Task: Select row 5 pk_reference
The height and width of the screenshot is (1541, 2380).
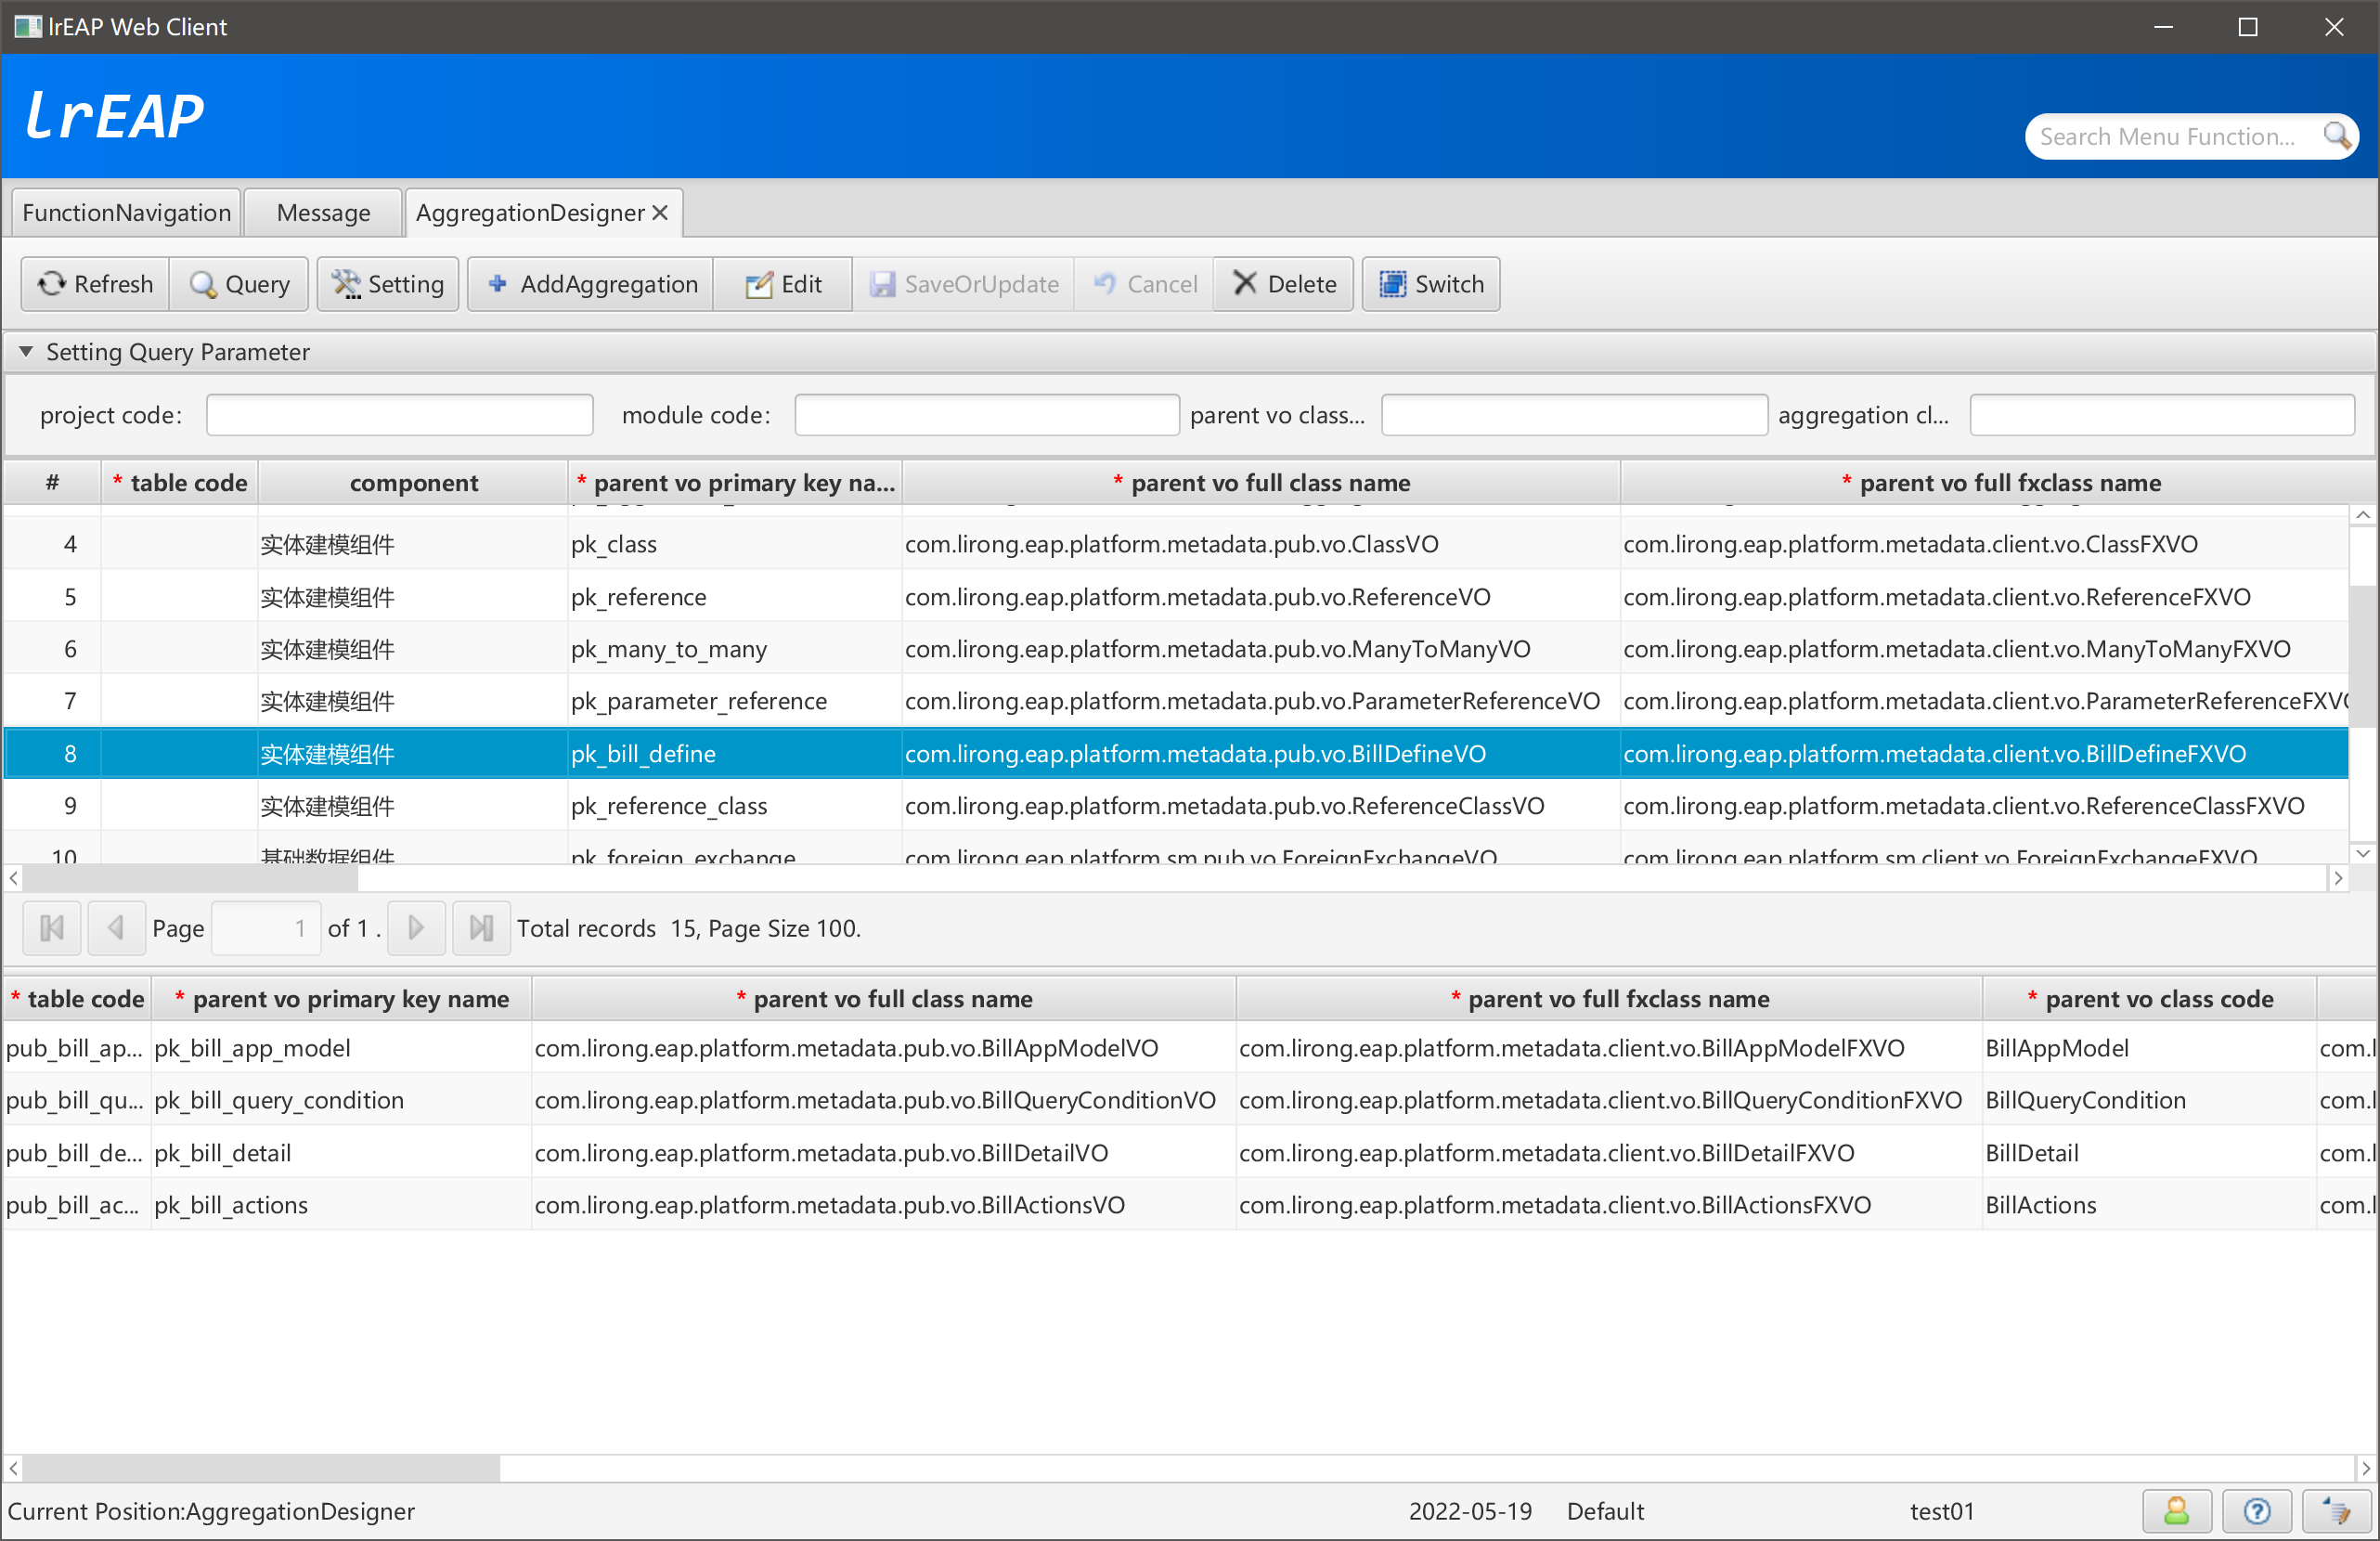Action: click(1175, 597)
